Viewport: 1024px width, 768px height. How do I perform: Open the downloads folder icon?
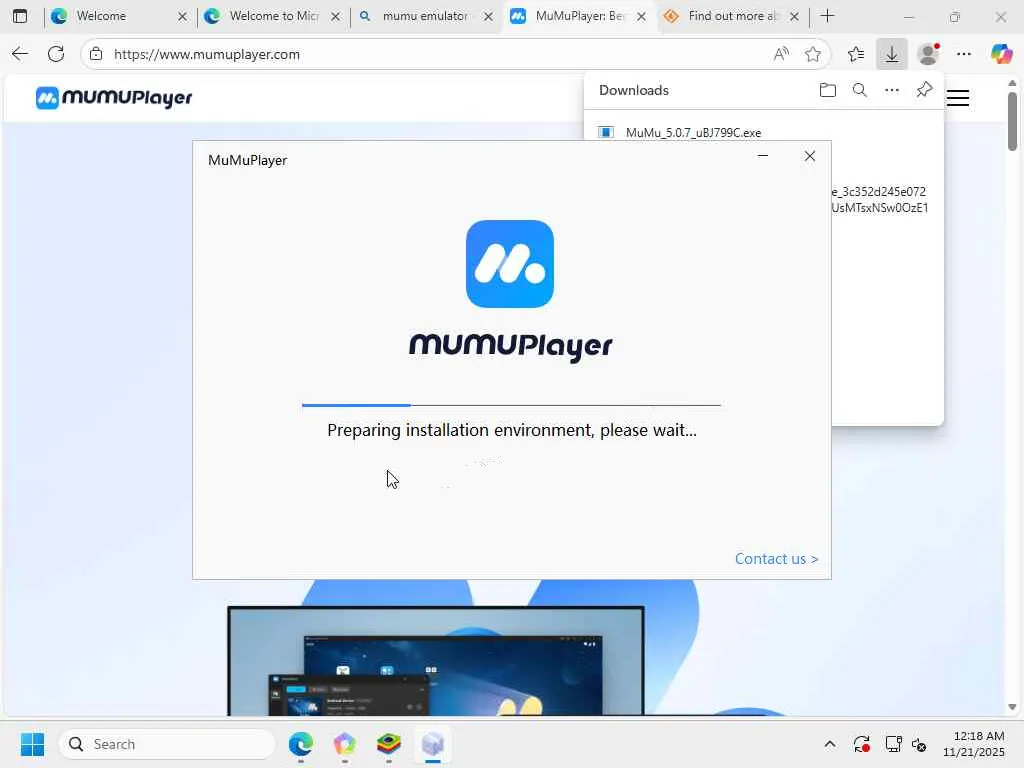click(x=827, y=90)
